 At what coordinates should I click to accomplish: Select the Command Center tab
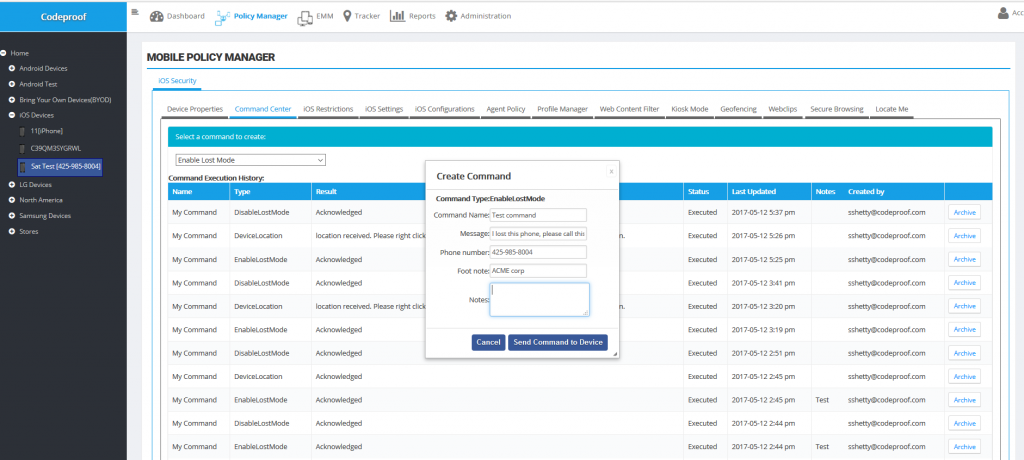(x=263, y=109)
